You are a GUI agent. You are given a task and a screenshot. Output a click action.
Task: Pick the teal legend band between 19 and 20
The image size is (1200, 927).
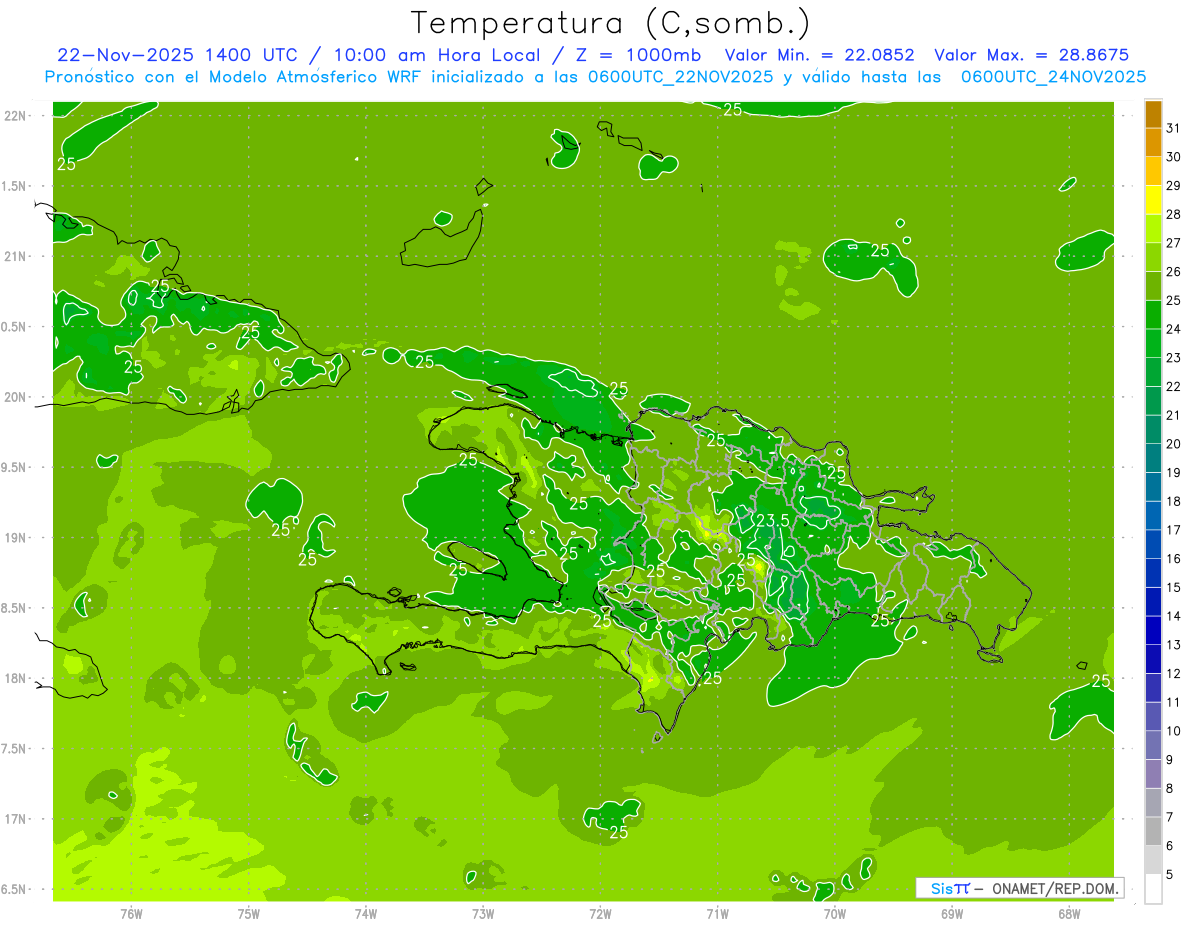pyautogui.click(x=1153, y=459)
